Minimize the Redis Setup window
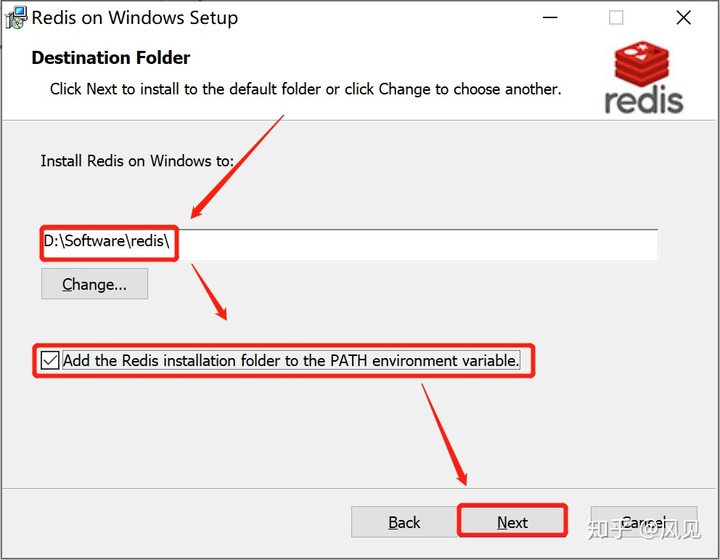The width and height of the screenshot is (720, 560). [x=550, y=18]
